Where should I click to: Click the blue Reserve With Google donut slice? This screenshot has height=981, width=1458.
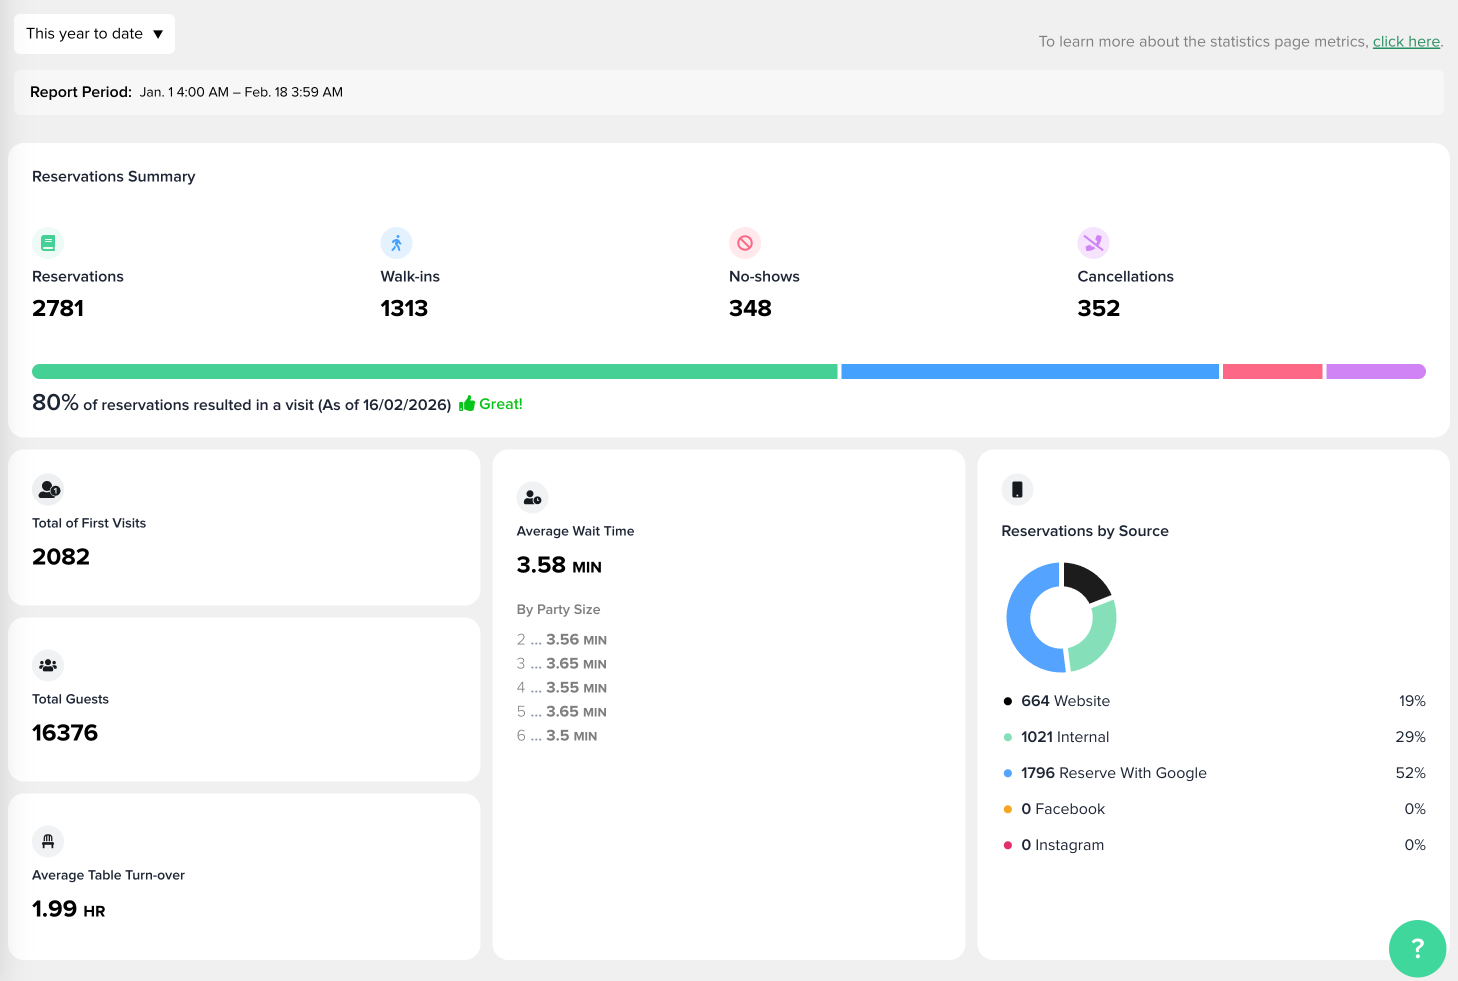(x=1020, y=625)
